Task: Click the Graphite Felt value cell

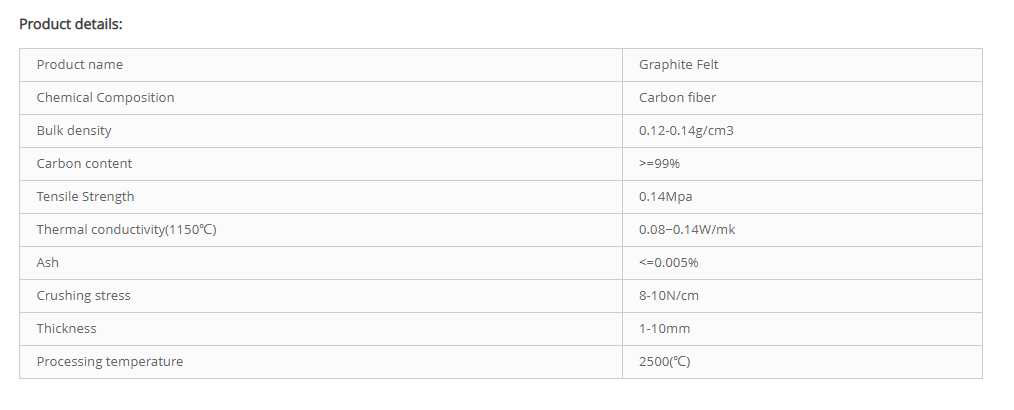Action: 678,65
